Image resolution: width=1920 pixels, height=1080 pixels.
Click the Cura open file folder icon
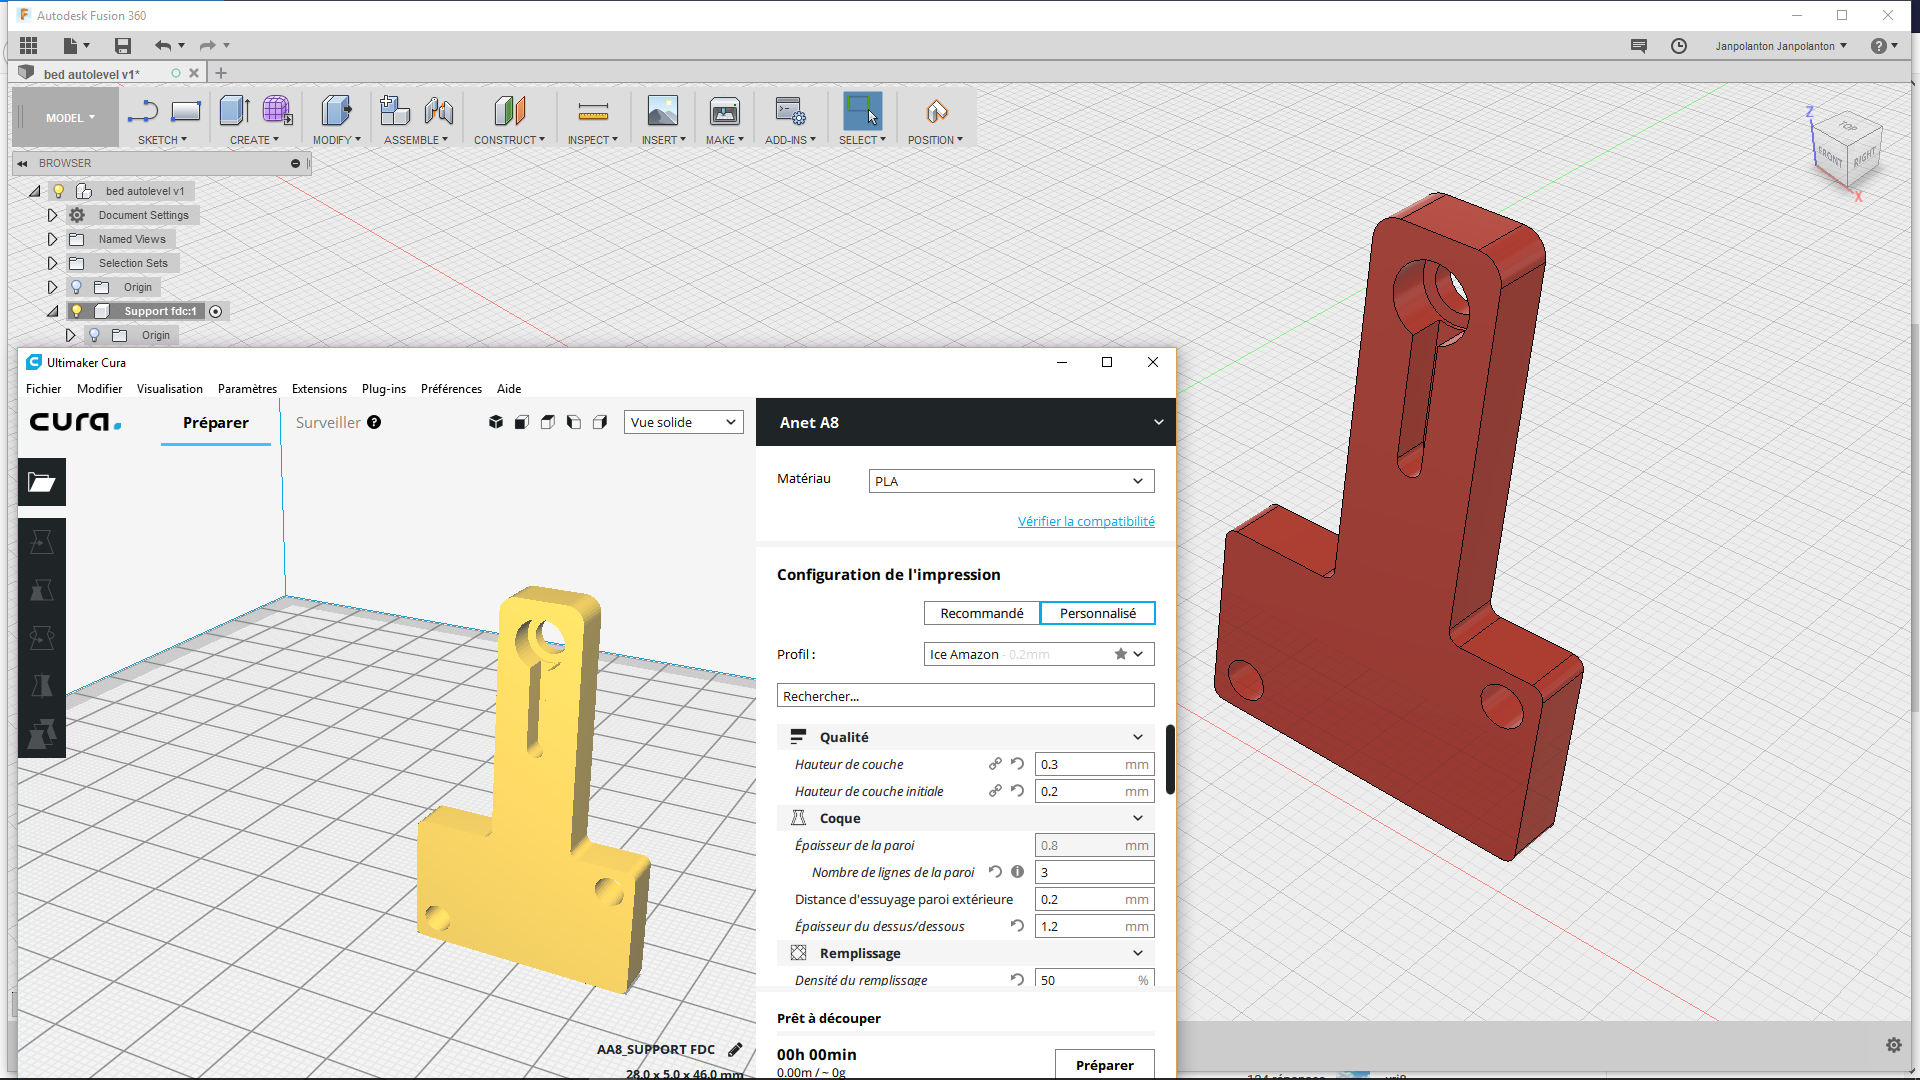click(42, 483)
